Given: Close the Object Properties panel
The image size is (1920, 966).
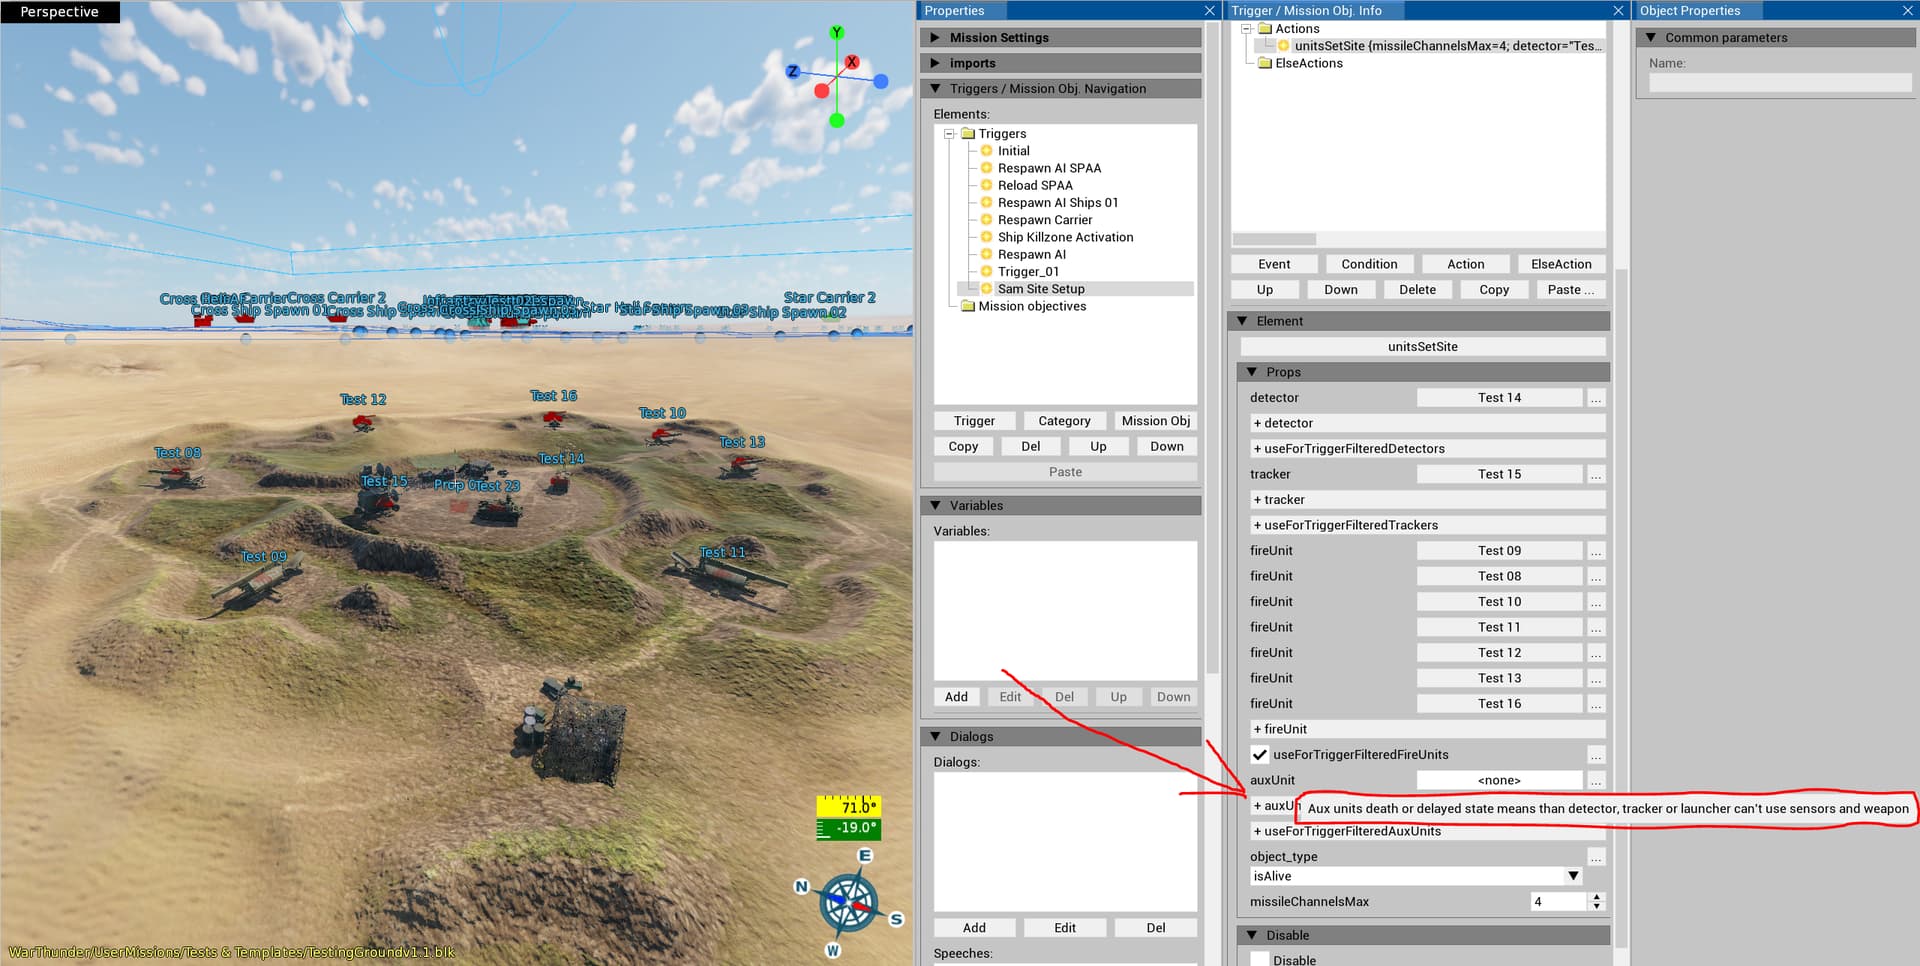Looking at the screenshot, I should coord(1907,11).
